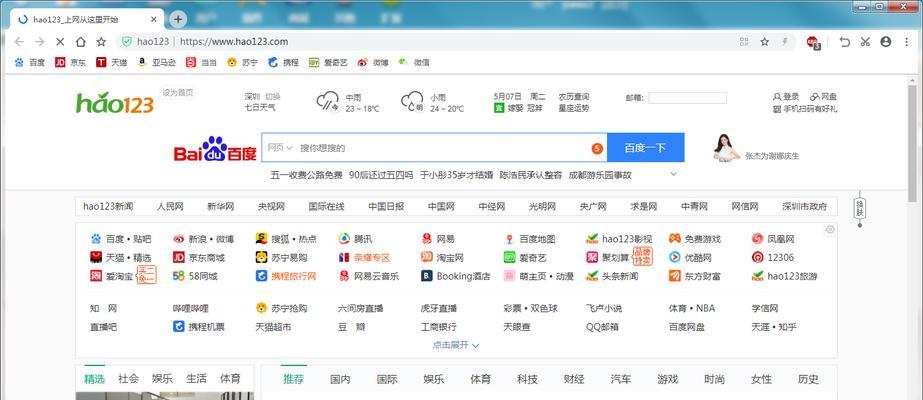This screenshot has width=923, height=400.
Task: Open 12306 site link
Action: (773, 258)
